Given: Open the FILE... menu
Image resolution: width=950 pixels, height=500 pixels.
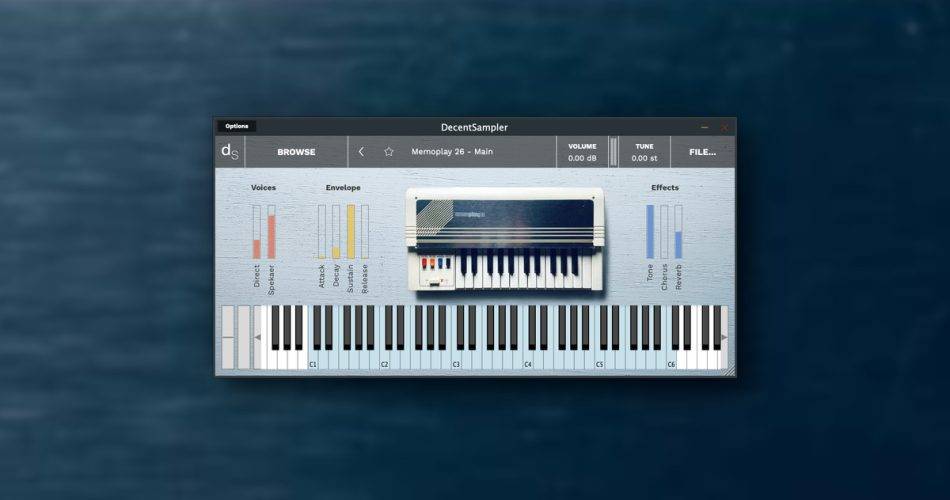Looking at the screenshot, I should tap(702, 152).
